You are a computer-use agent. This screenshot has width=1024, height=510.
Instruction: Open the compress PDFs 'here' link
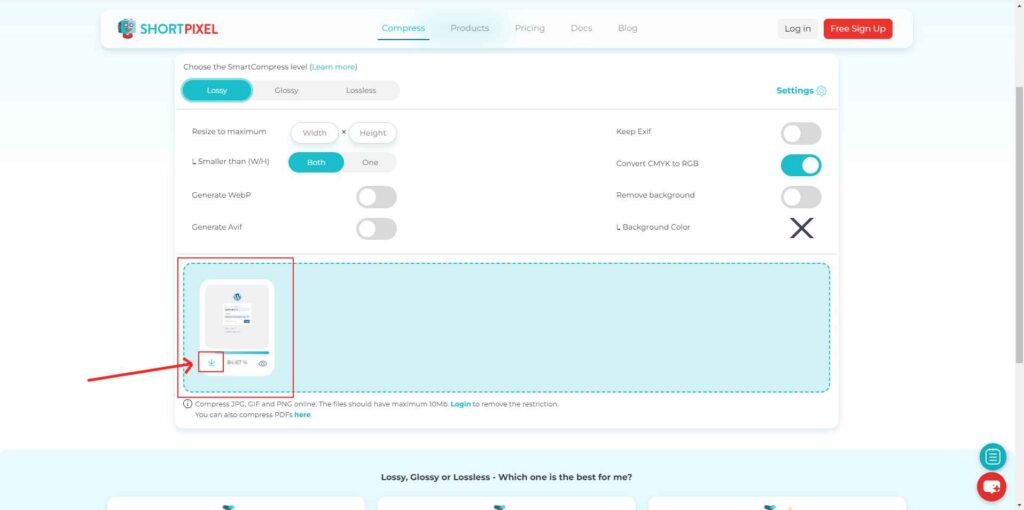(302, 415)
